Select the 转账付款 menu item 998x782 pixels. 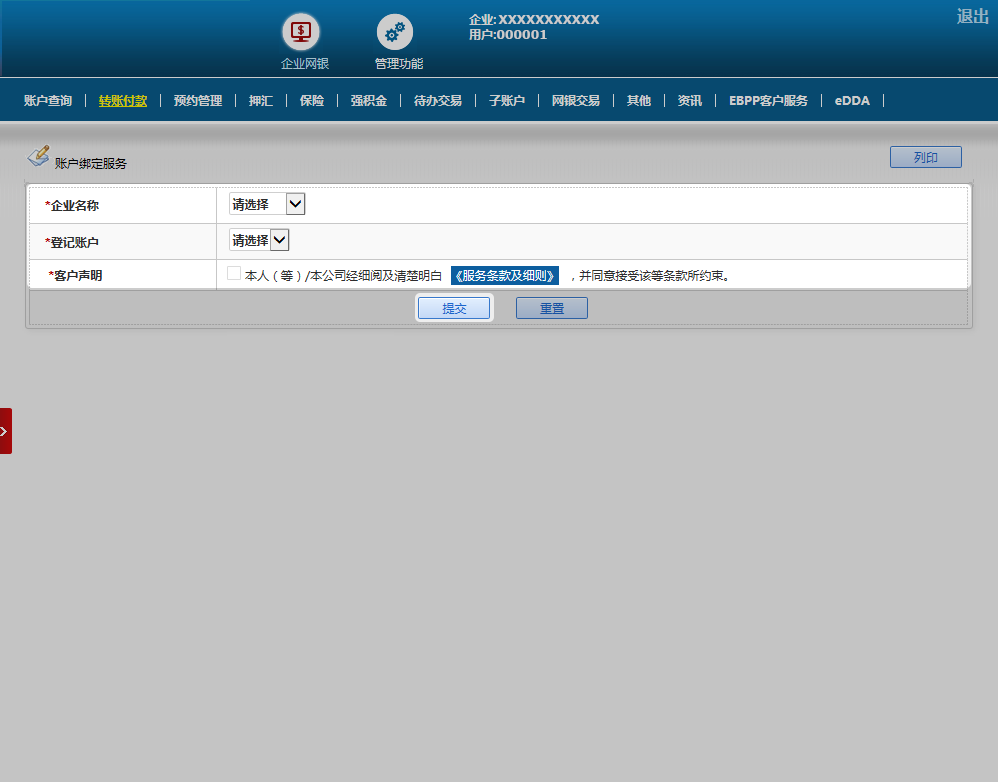123,101
